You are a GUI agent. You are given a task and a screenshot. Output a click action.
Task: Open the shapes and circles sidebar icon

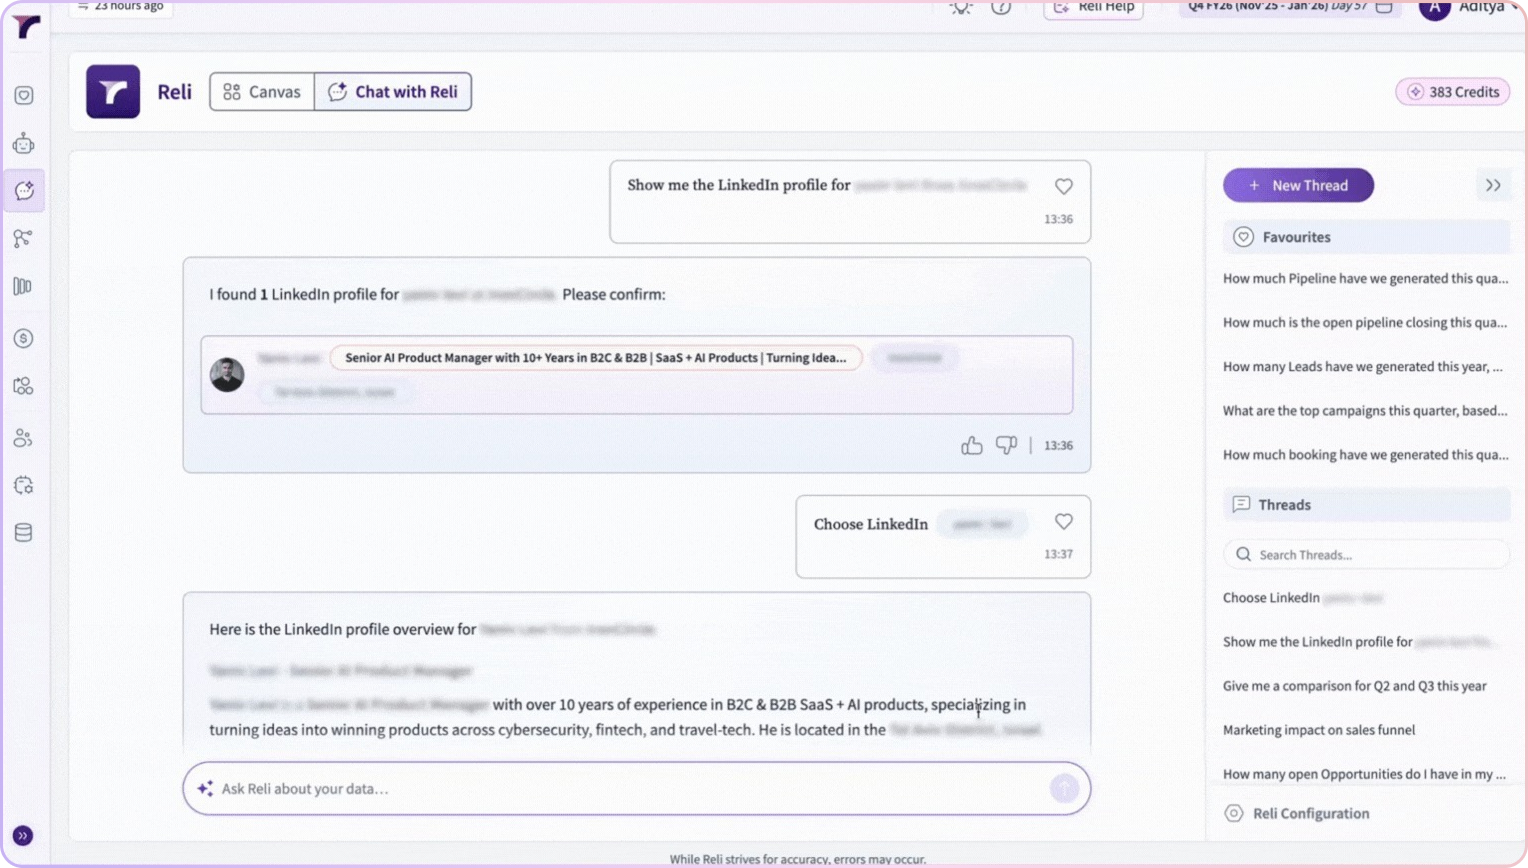23,386
